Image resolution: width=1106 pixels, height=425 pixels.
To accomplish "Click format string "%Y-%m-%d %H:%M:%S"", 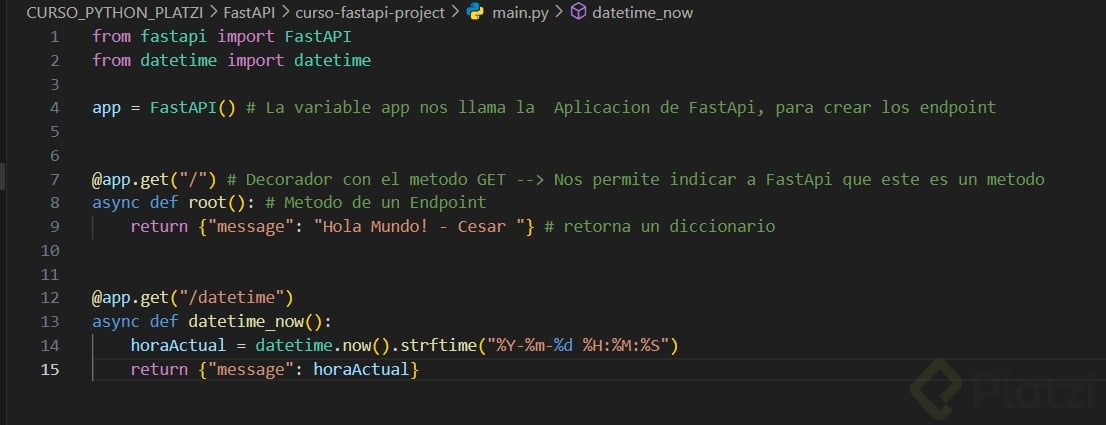I will click(x=578, y=345).
